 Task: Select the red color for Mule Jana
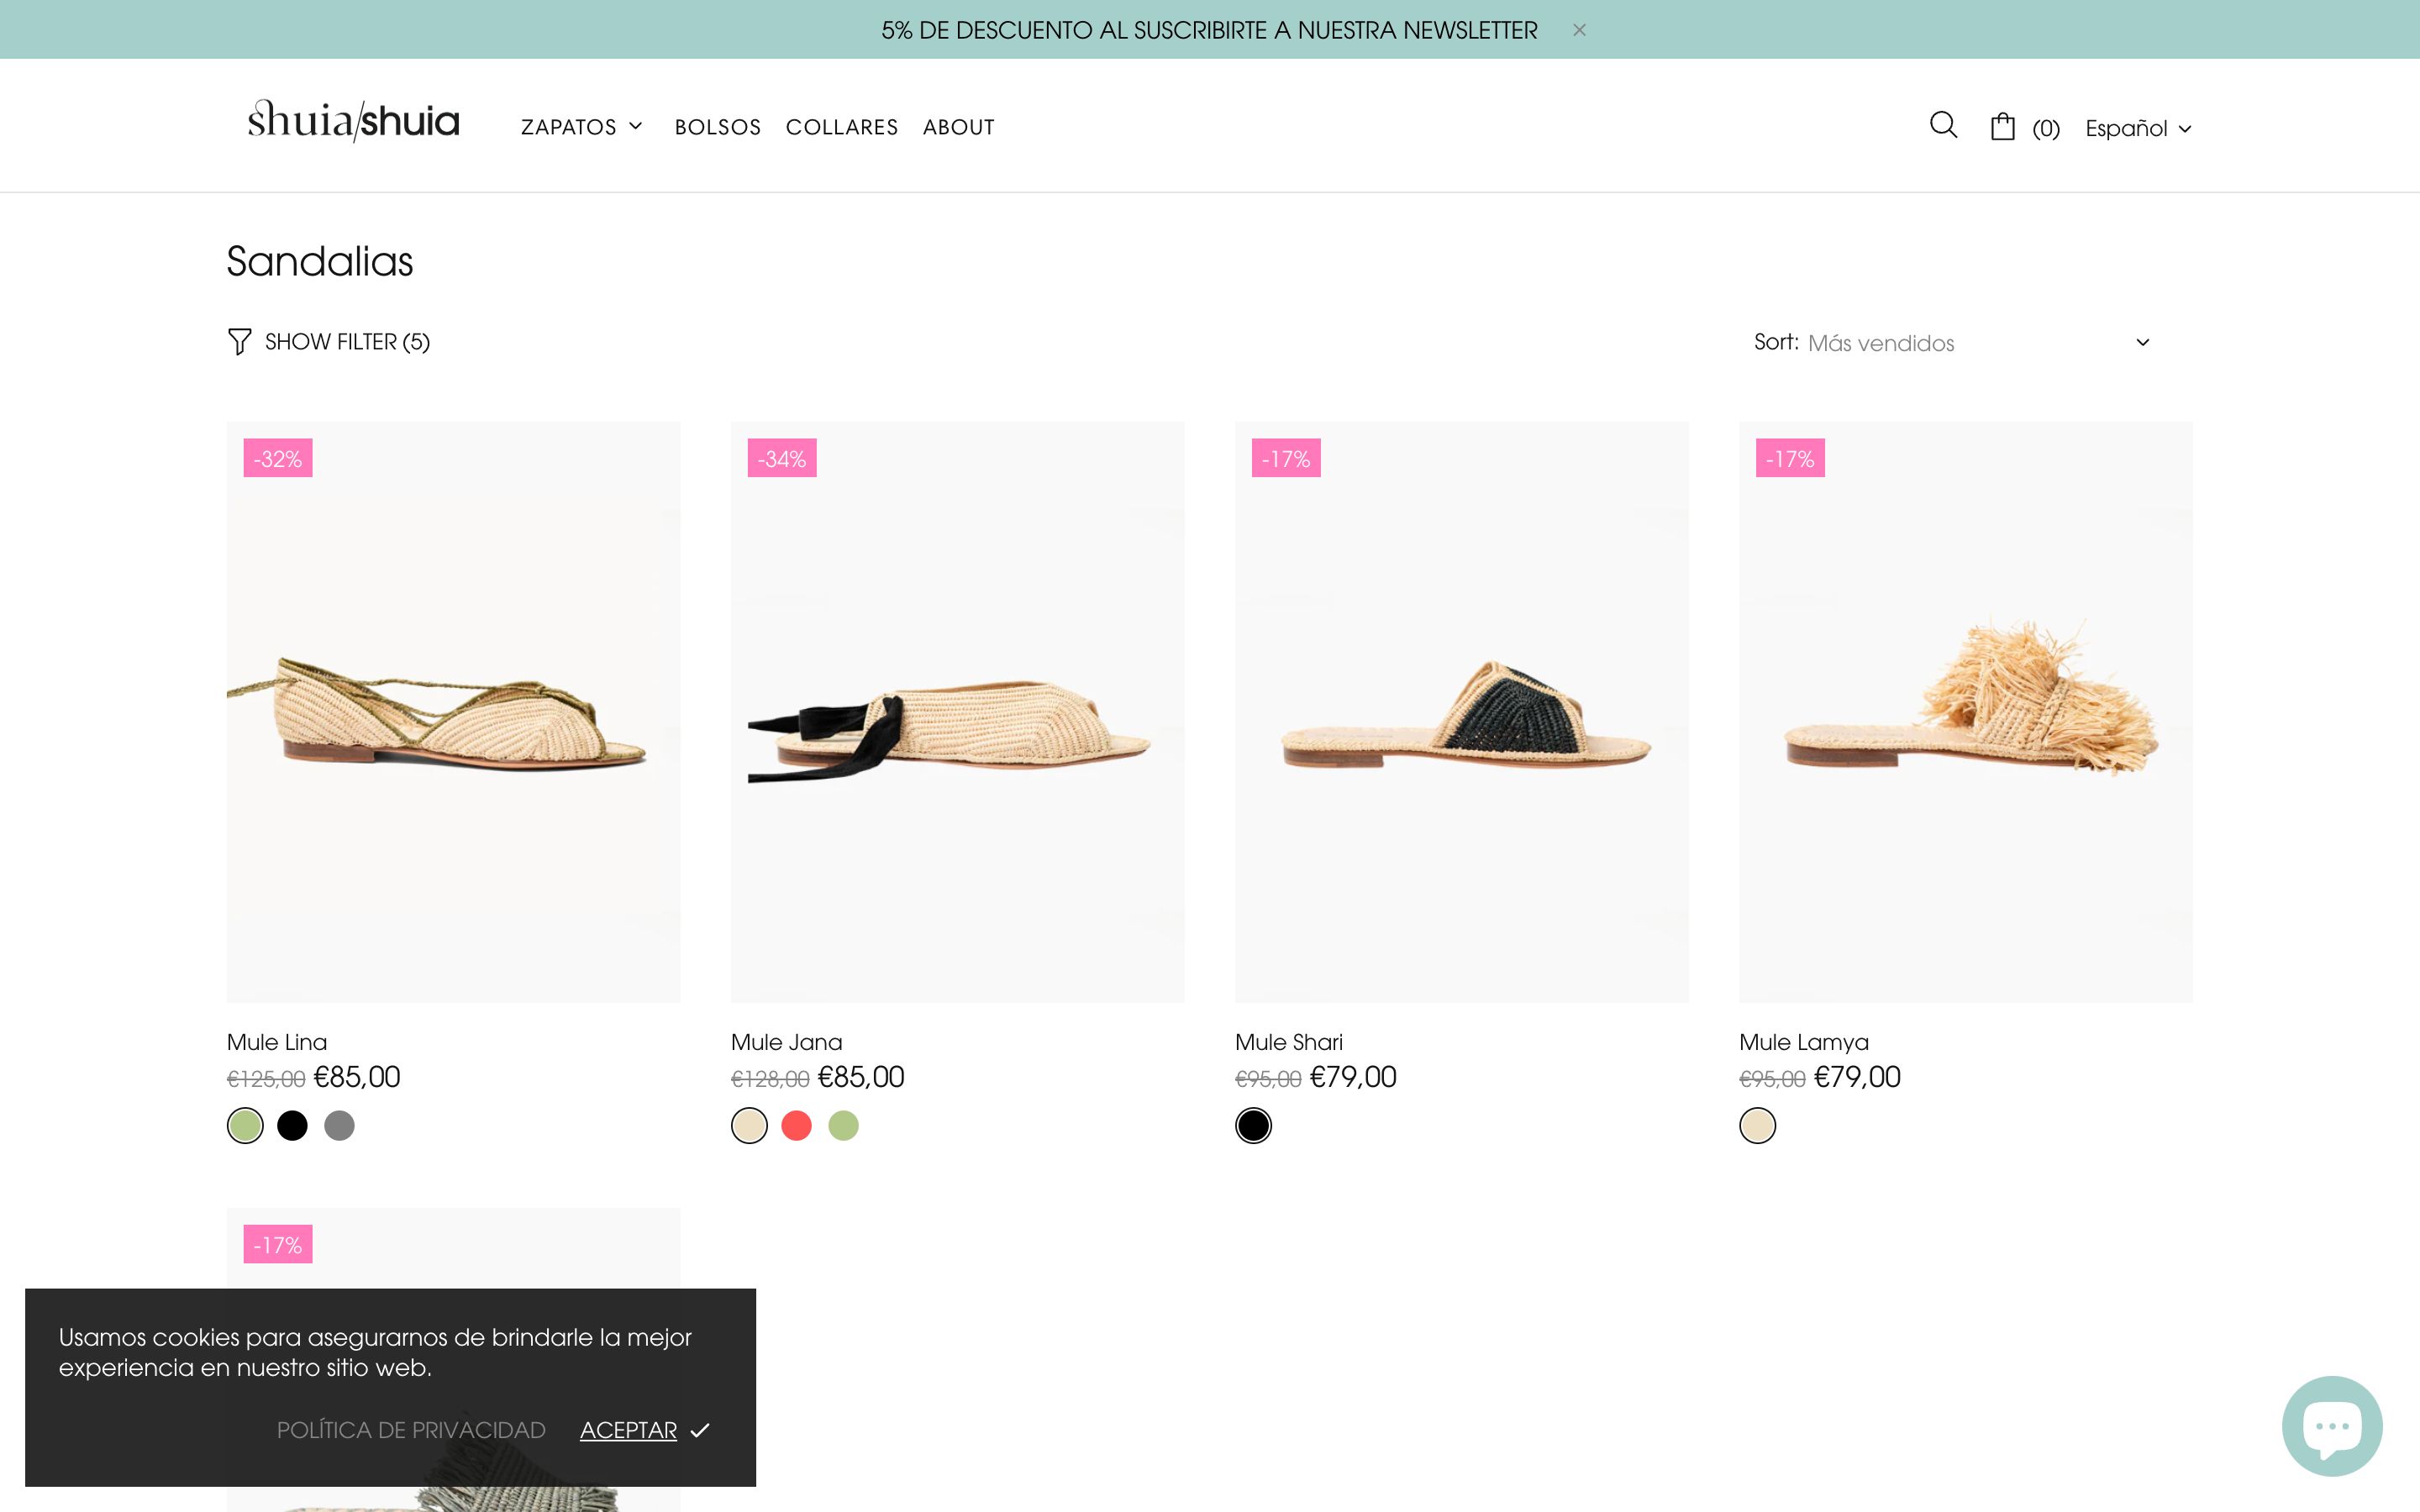click(x=797, y=1125)
